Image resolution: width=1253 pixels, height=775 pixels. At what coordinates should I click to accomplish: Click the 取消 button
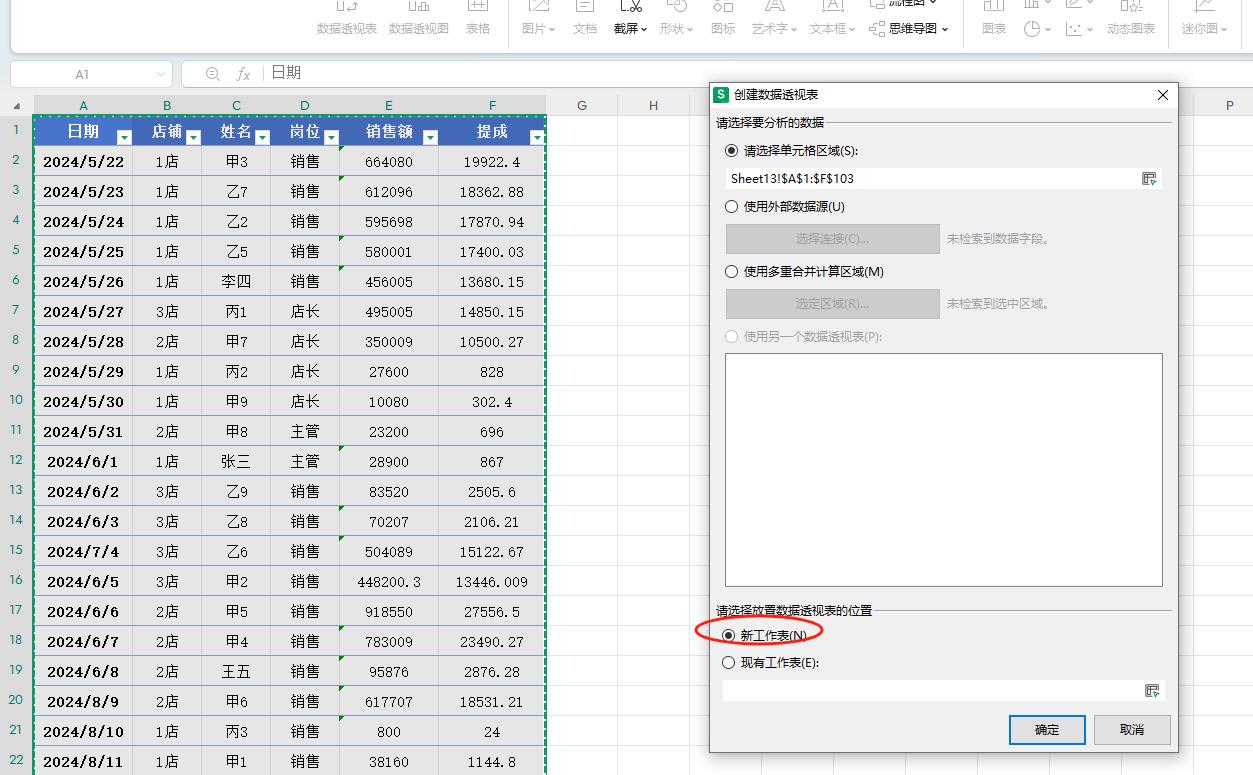pyautogui.click(x=1132, y=730)
